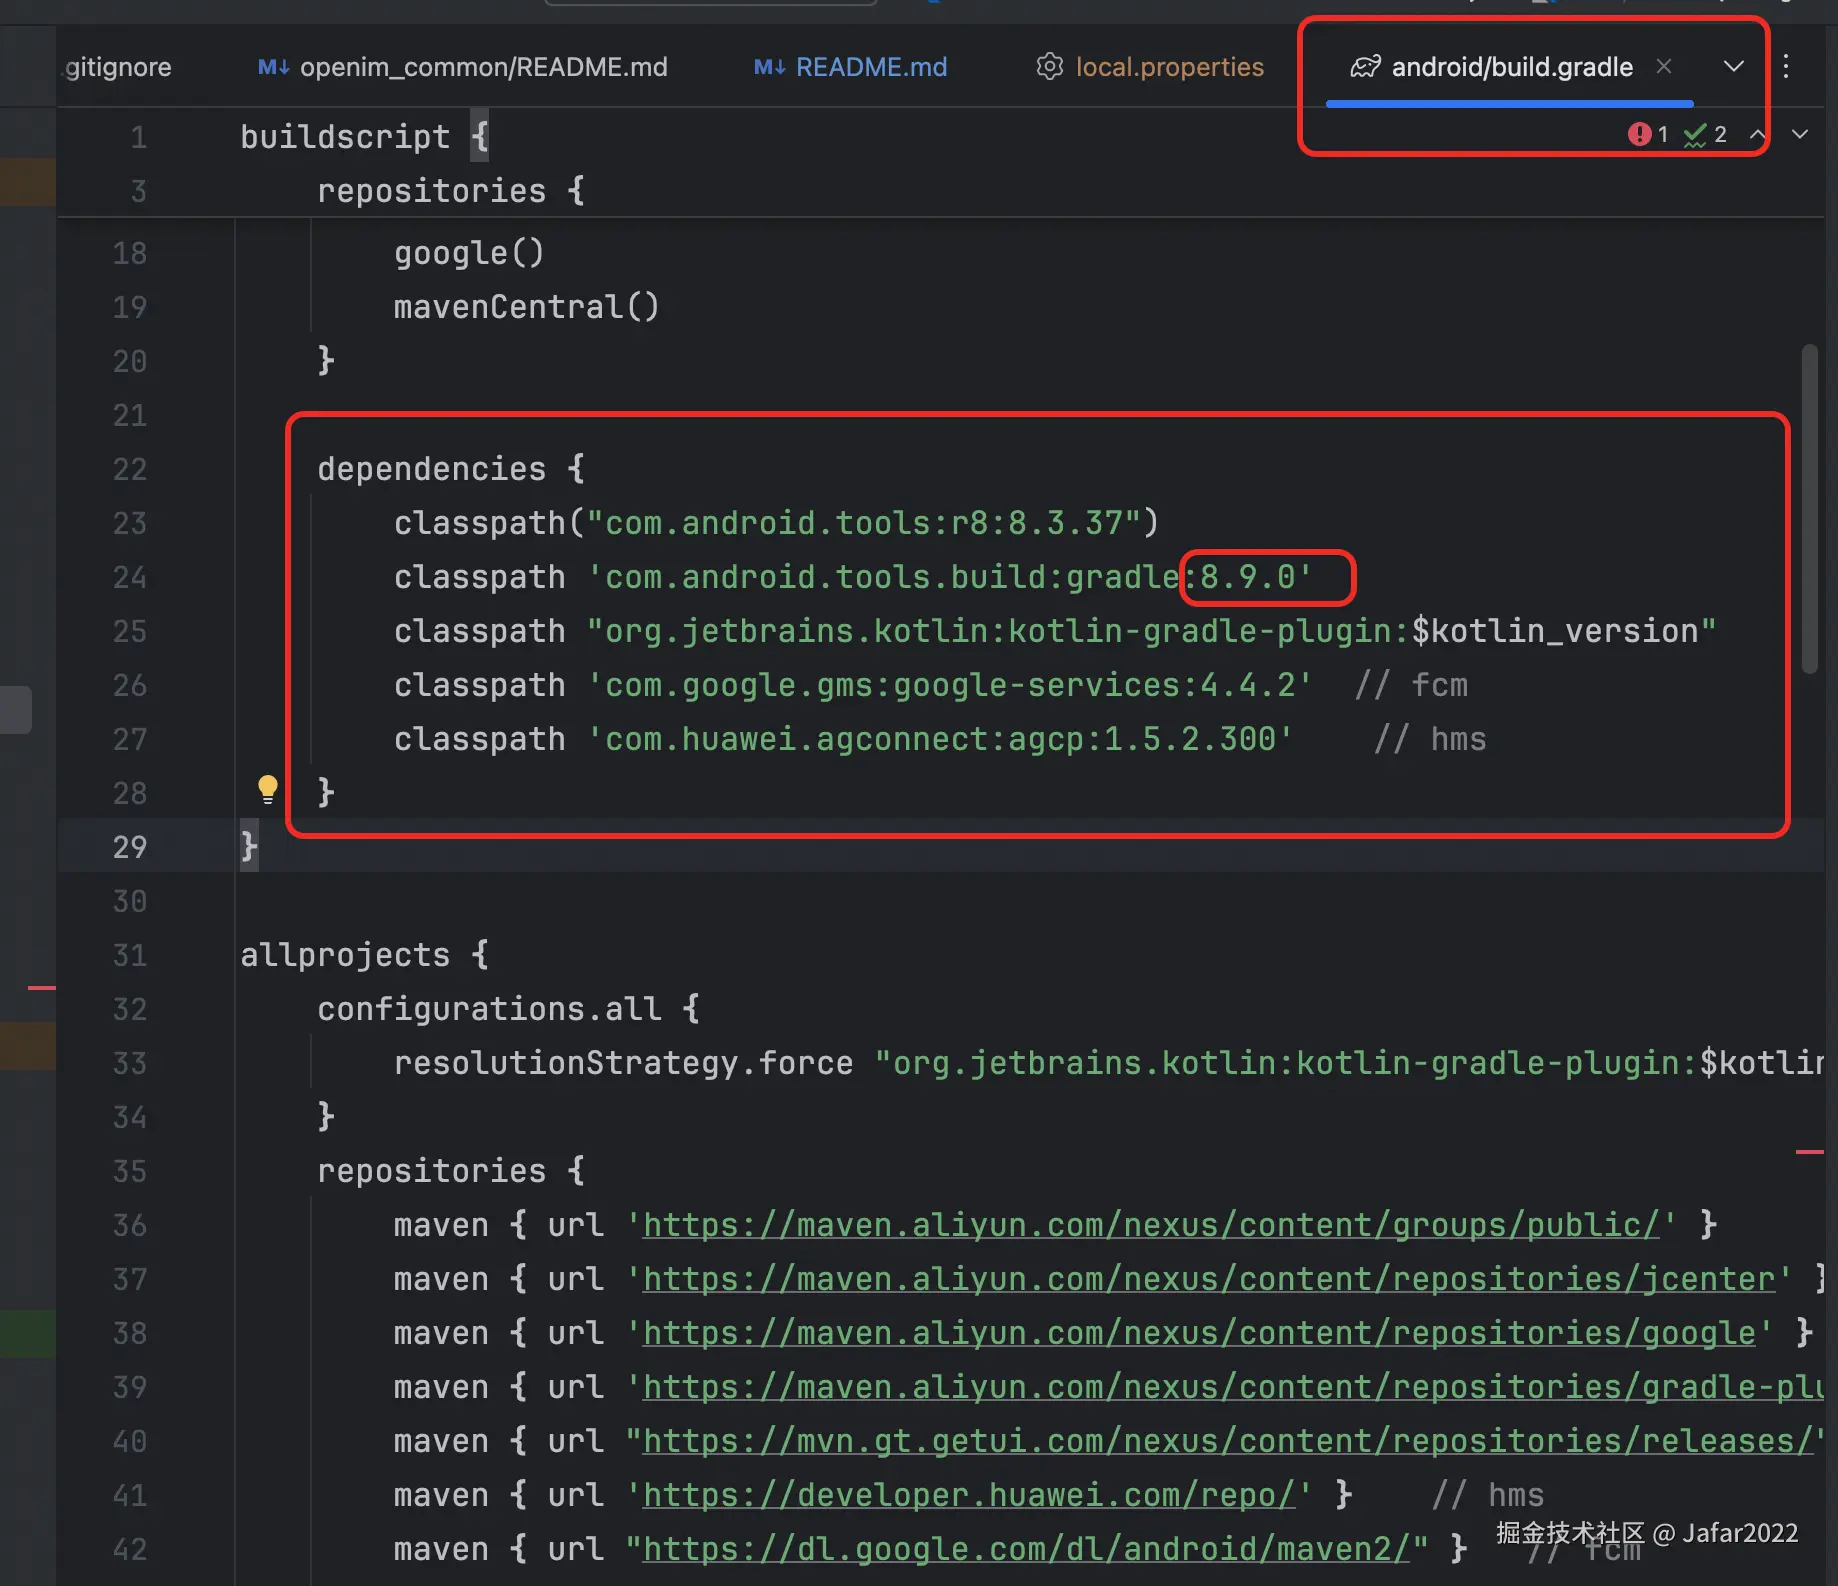Click the 'repositories {' line 35
Screen dimensions: 1838x1586
451,1171
